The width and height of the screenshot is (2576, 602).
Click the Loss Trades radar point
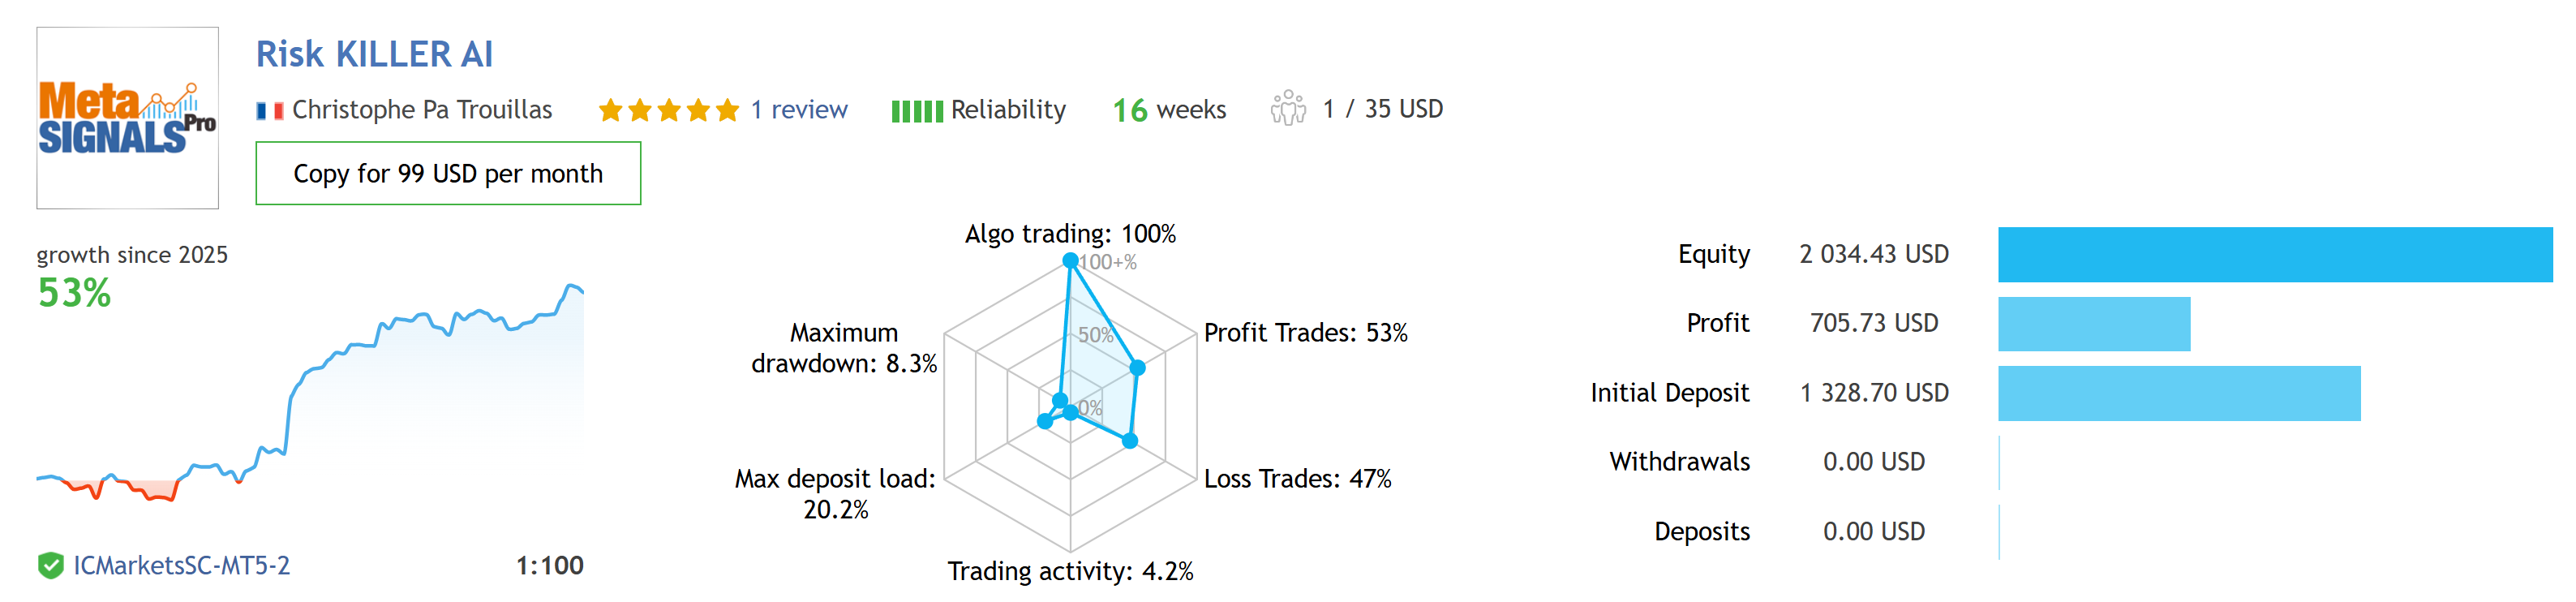click(x=1130, y=440)
